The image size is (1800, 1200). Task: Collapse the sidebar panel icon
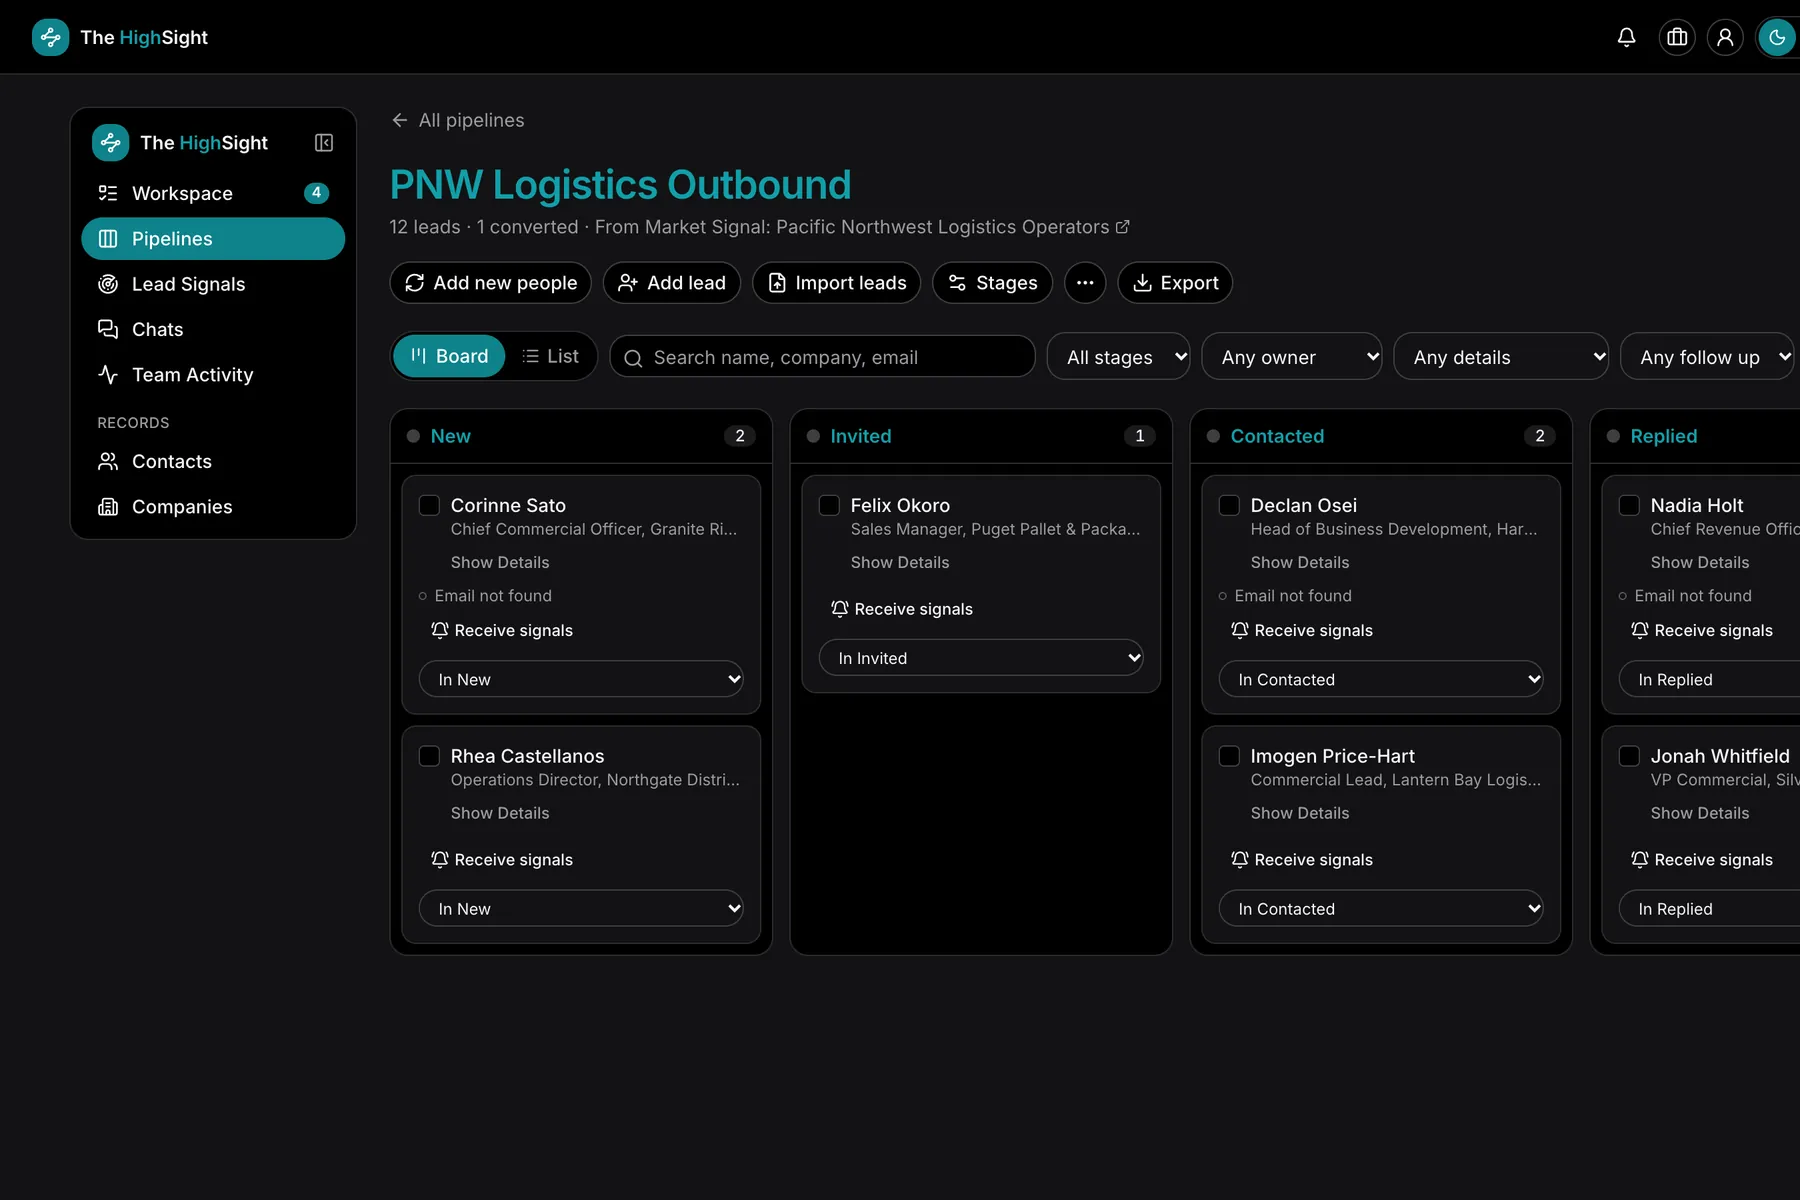324,143
